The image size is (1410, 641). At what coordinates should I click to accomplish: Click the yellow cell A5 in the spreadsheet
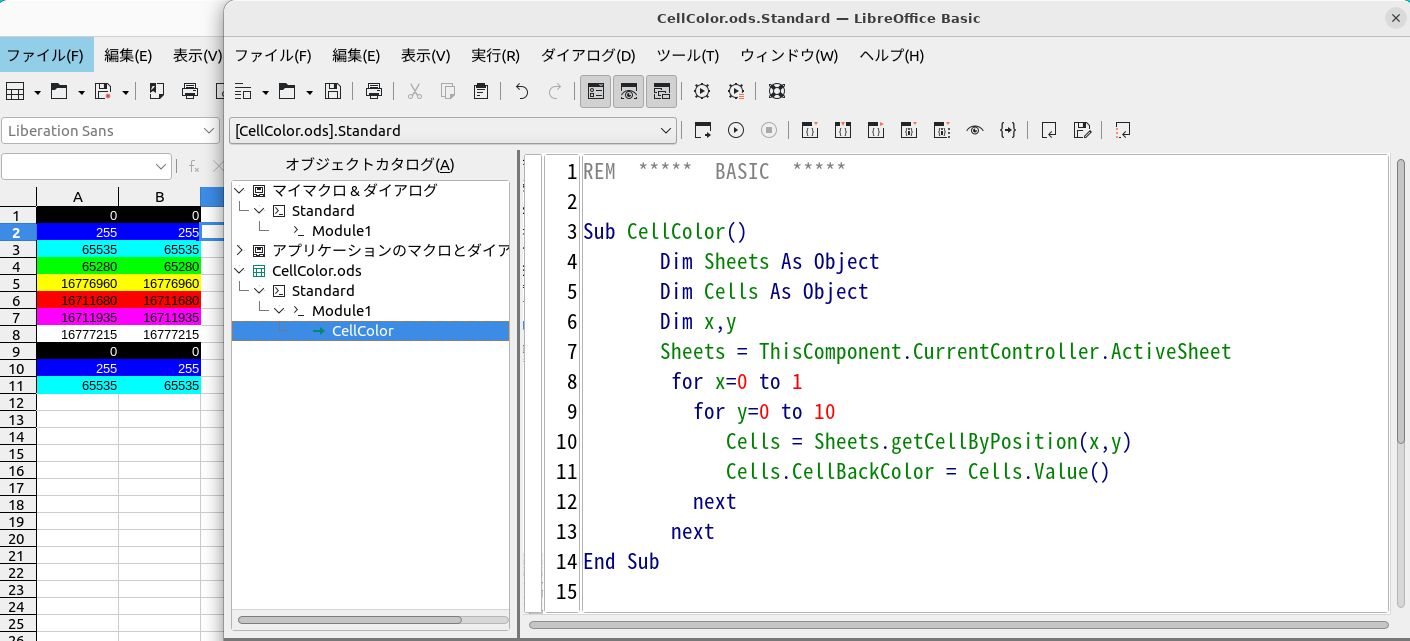pos(77,284)
